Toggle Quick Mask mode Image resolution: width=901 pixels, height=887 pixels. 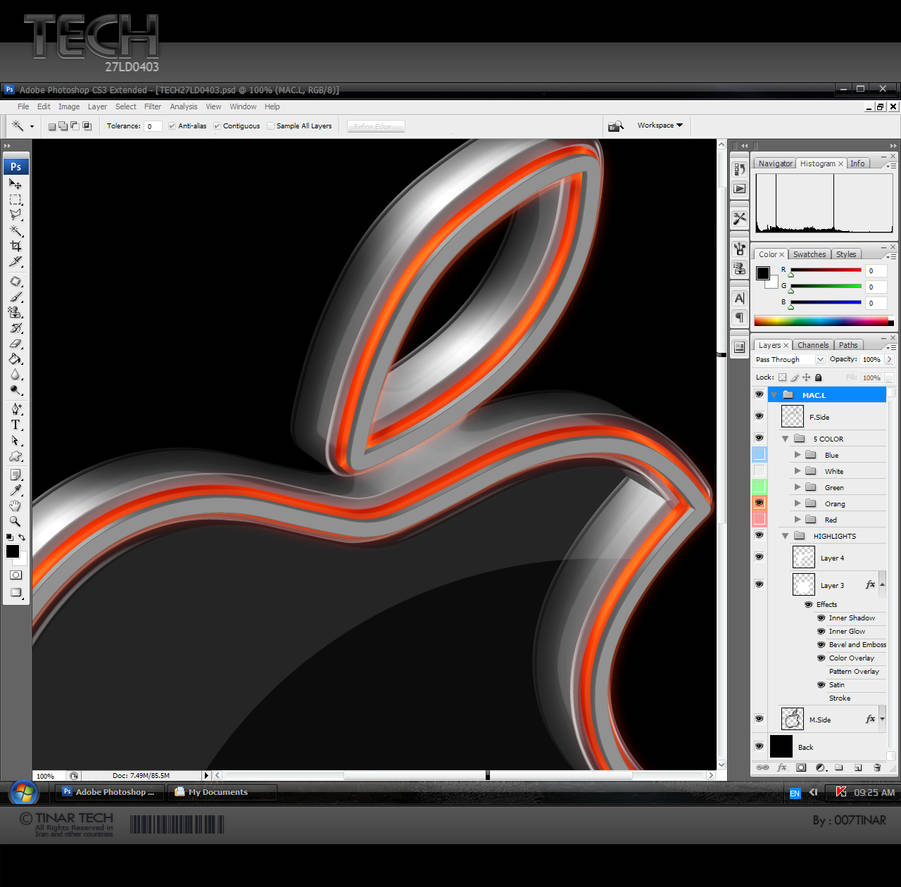point(16,575)
